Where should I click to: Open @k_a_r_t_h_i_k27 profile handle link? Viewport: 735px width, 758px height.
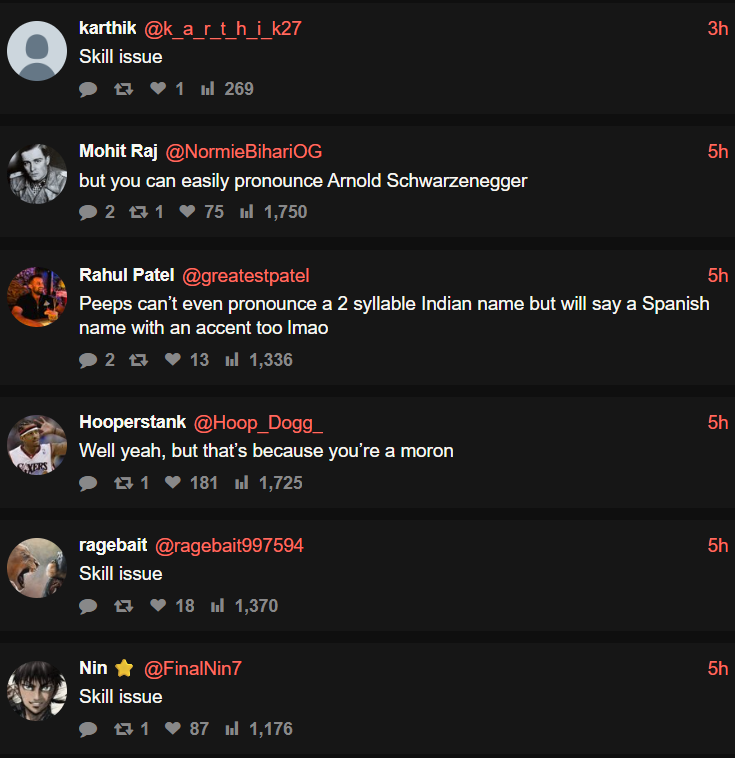pos(223,29)
